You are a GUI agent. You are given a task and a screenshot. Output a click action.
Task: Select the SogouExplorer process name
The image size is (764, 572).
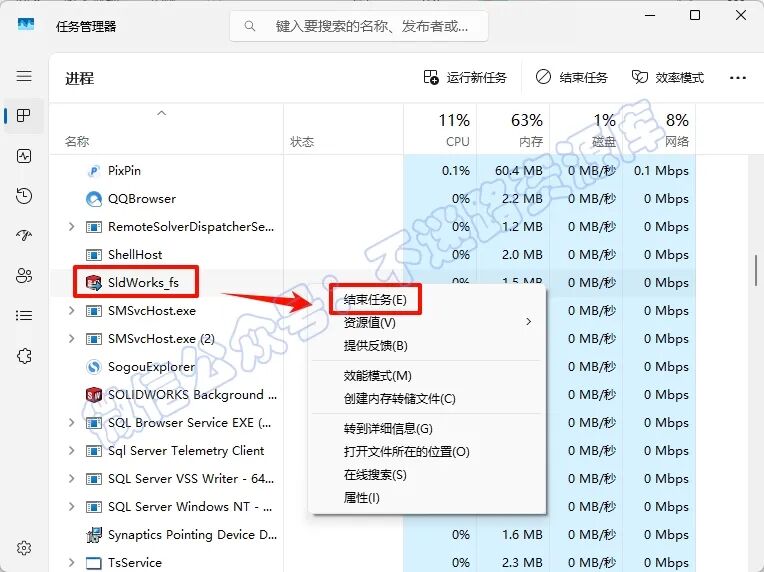point(152,367)
